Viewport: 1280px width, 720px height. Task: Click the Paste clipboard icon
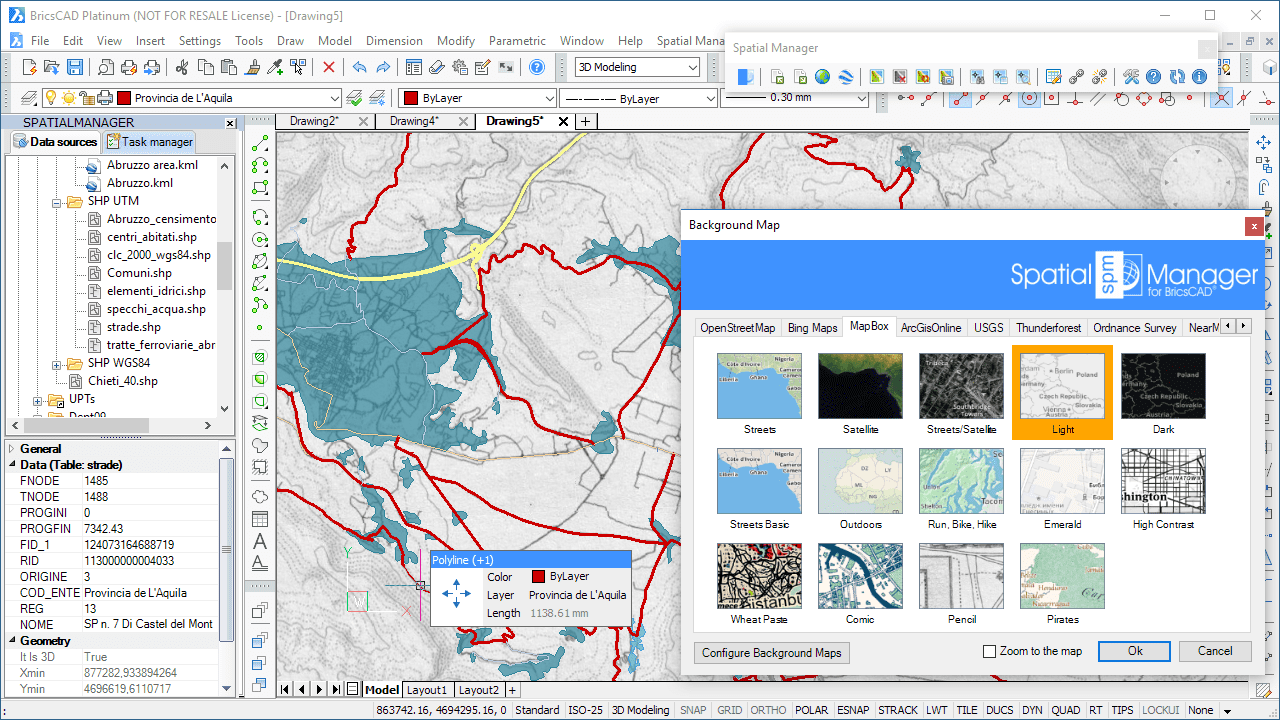point(228,67)
